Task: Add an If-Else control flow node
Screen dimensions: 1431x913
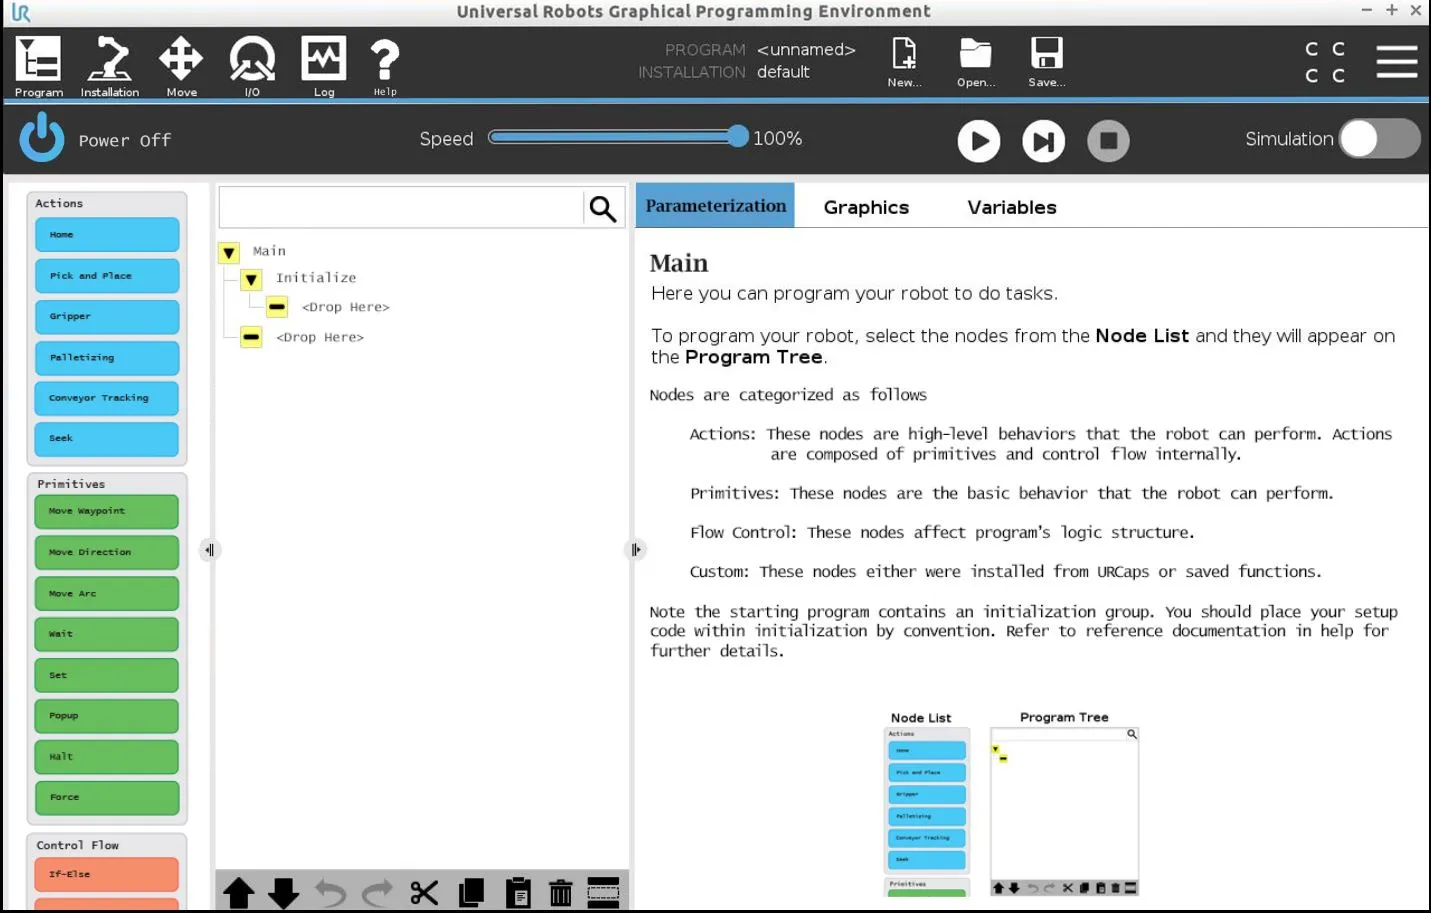Action: [x=107, y=875]
